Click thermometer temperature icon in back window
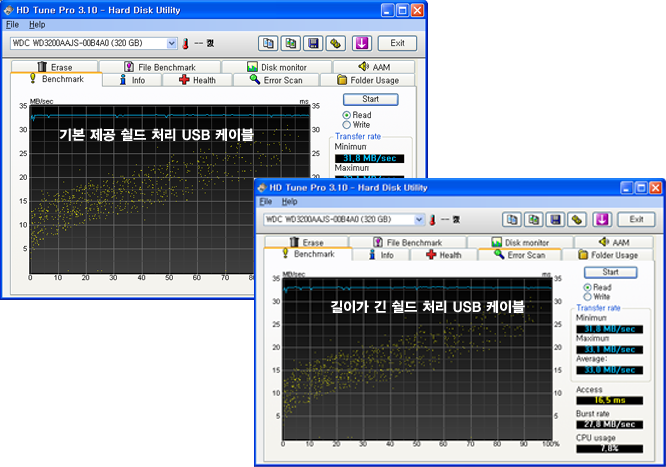Image resolution: width=666 pixels, height=467 pixels. click(186, 43)
